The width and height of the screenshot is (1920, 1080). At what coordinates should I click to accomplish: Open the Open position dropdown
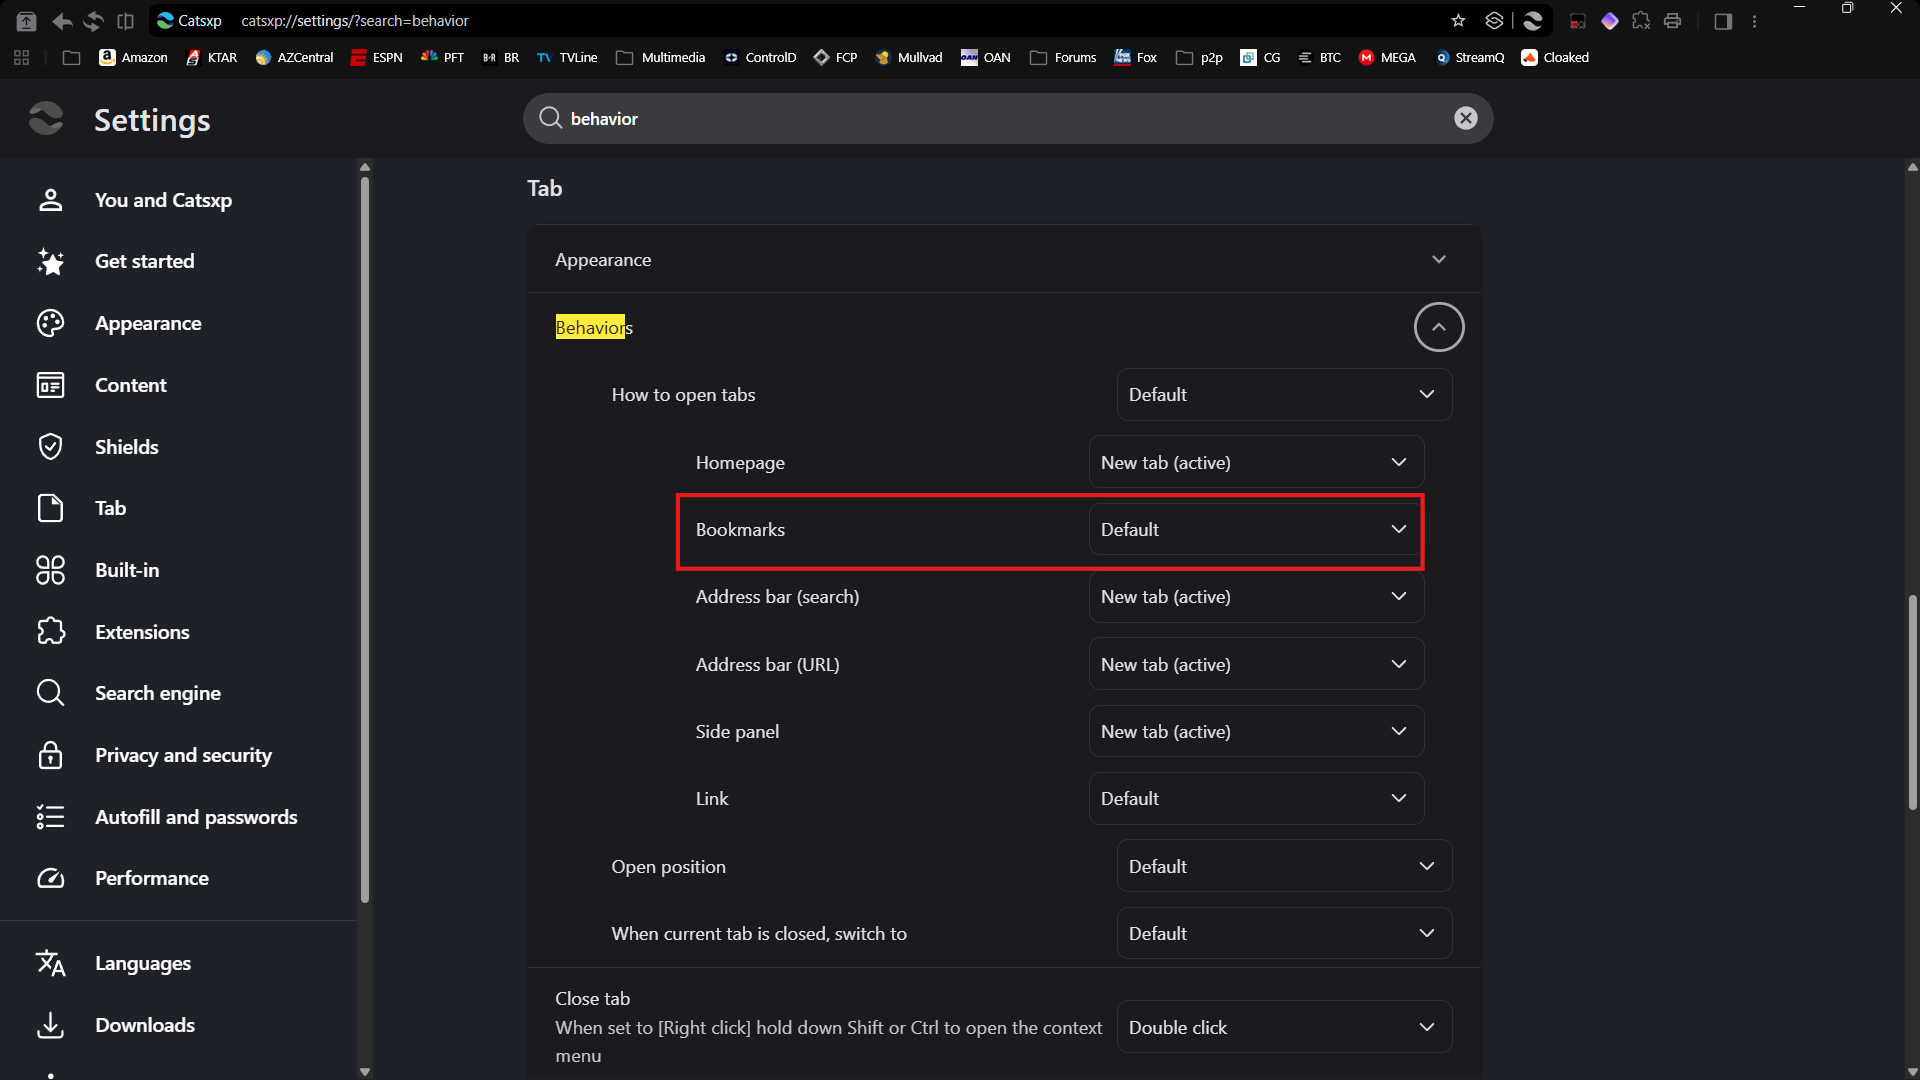click(x=1284, y=866)
